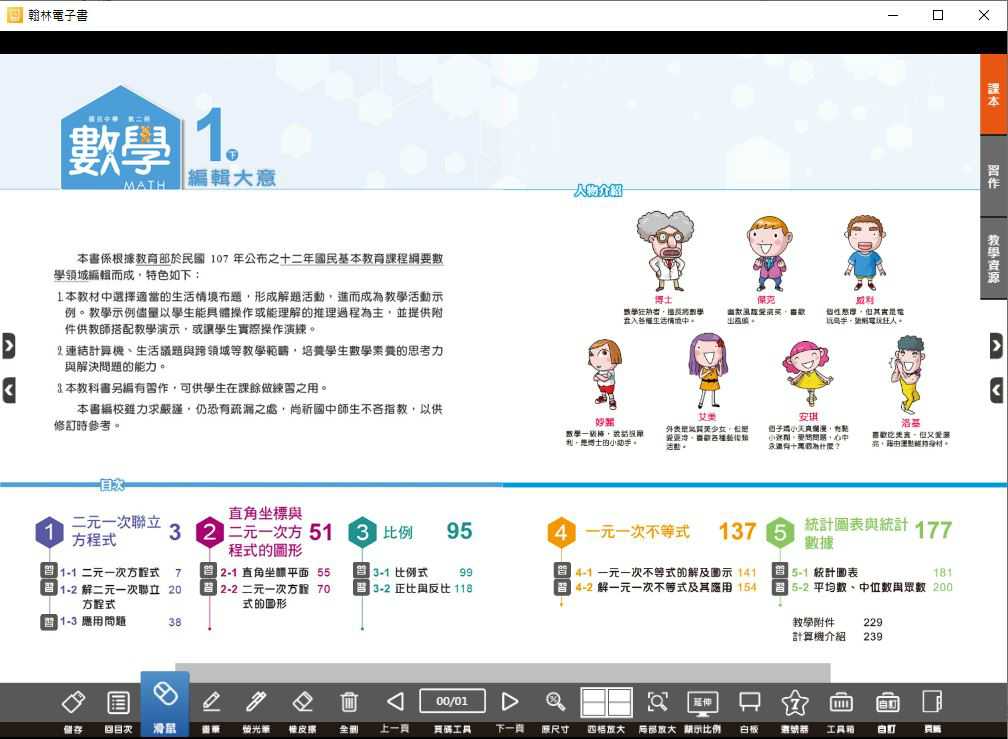Click the 習 icon beside section 1-1
The height and width of the screenshot is (739, 1008).
pos(49,571)
